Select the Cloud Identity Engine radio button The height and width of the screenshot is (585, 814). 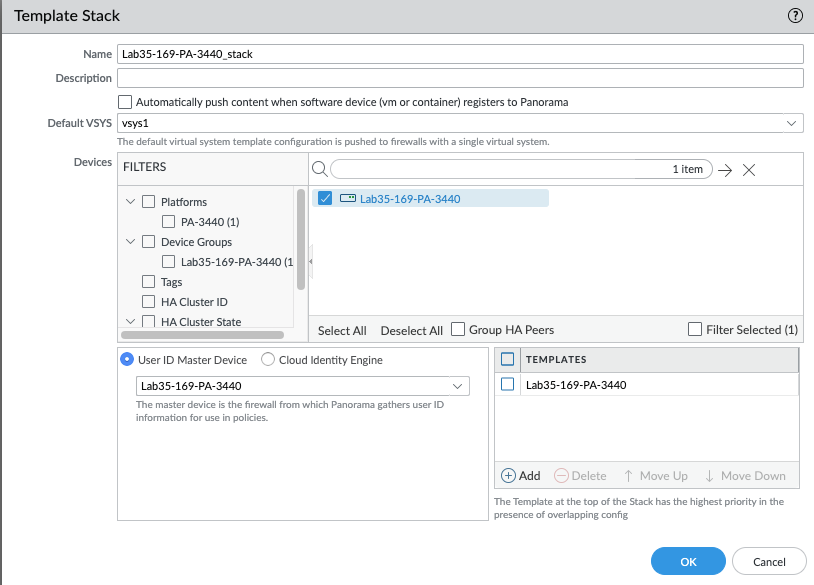268,360
